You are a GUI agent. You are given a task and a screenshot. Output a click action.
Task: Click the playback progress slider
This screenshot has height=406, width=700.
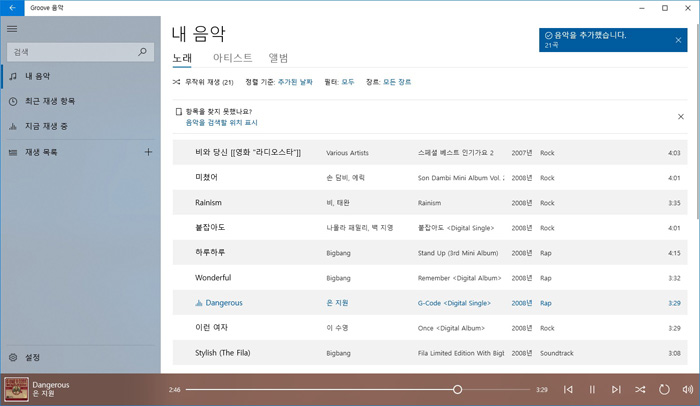pos(358,389)
